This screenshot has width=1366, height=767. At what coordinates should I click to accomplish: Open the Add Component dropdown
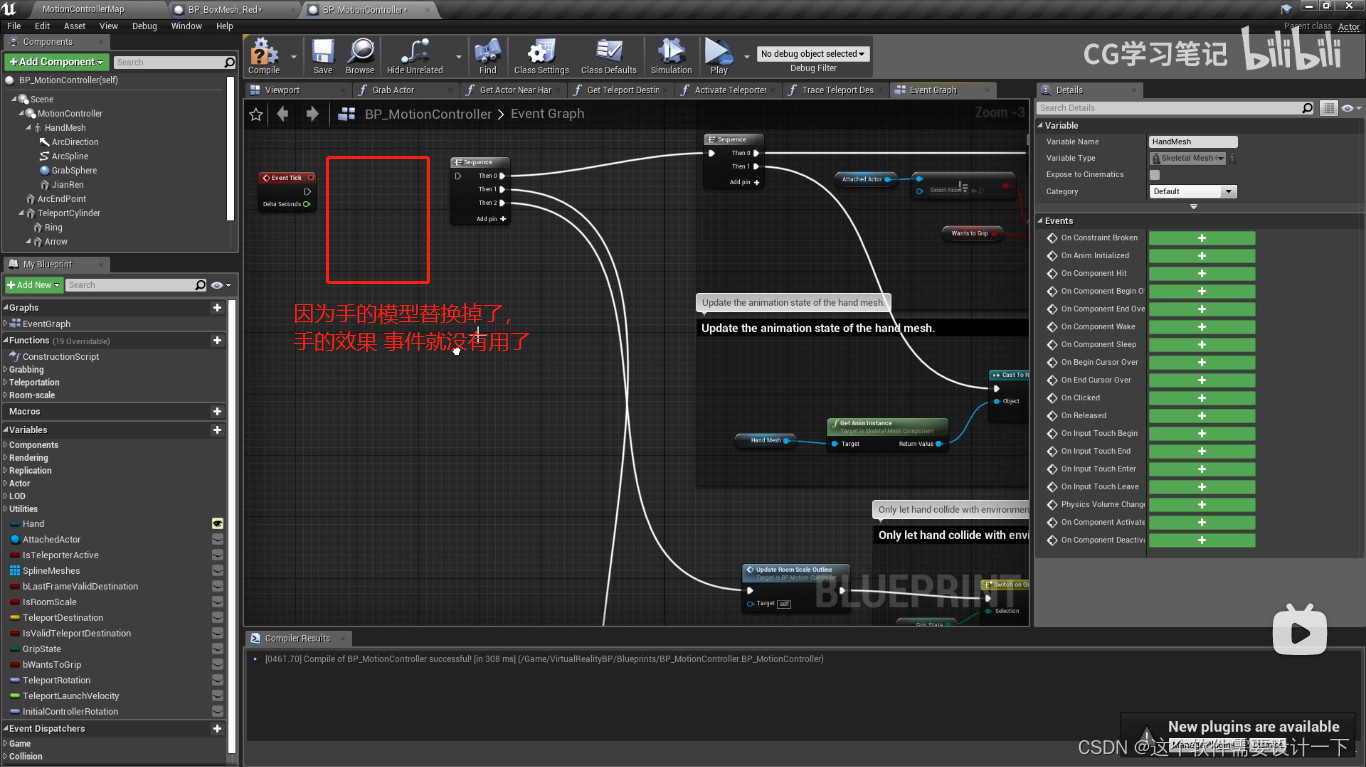point(56,62)
